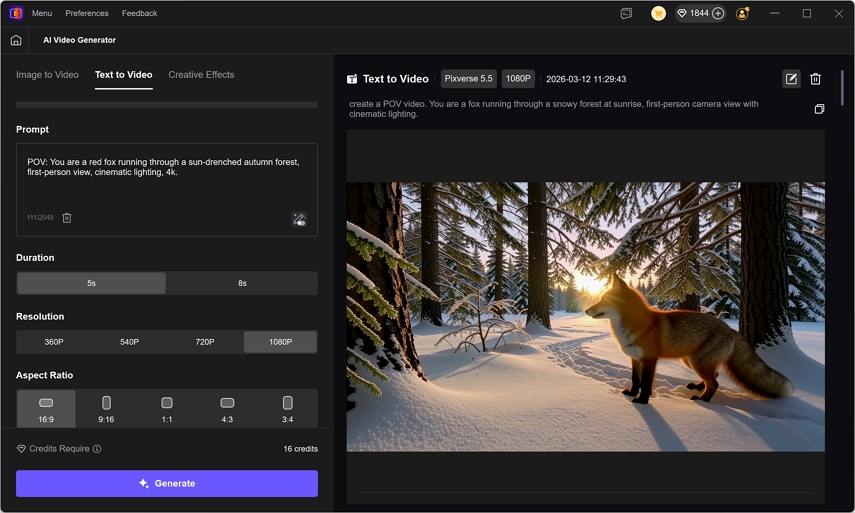The width and height of the screenshot is (855, 513).
Task: Choose 360P resolution
Action: point(54,342)
